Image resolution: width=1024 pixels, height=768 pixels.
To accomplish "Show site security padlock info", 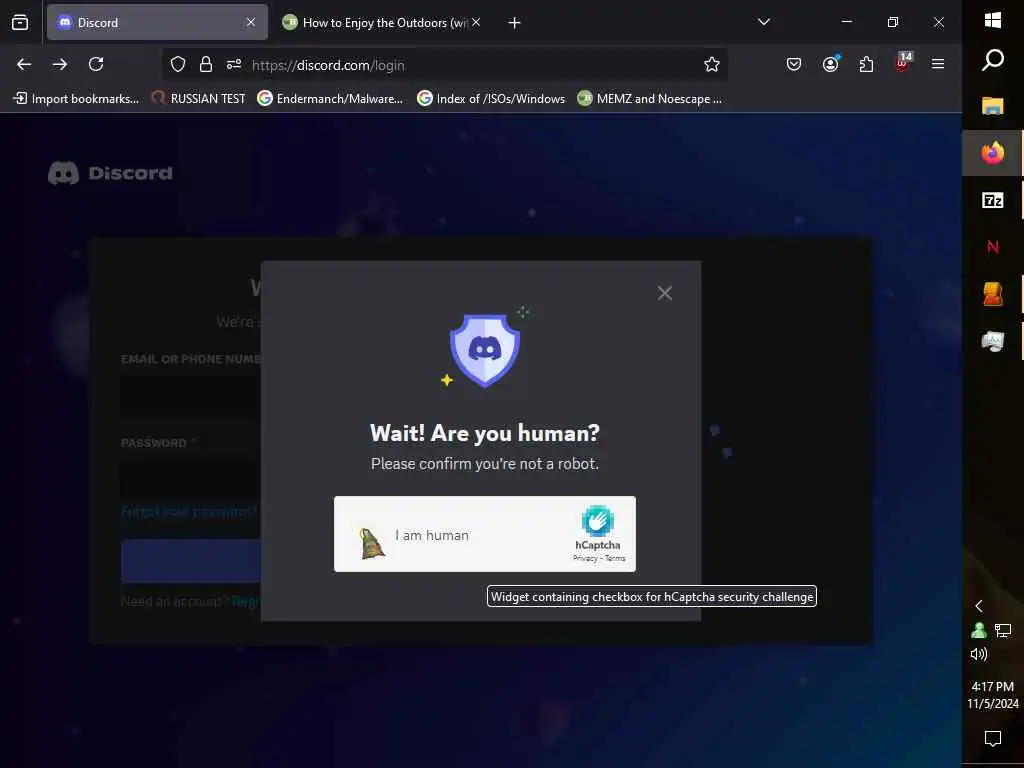I will coord(206,64).
